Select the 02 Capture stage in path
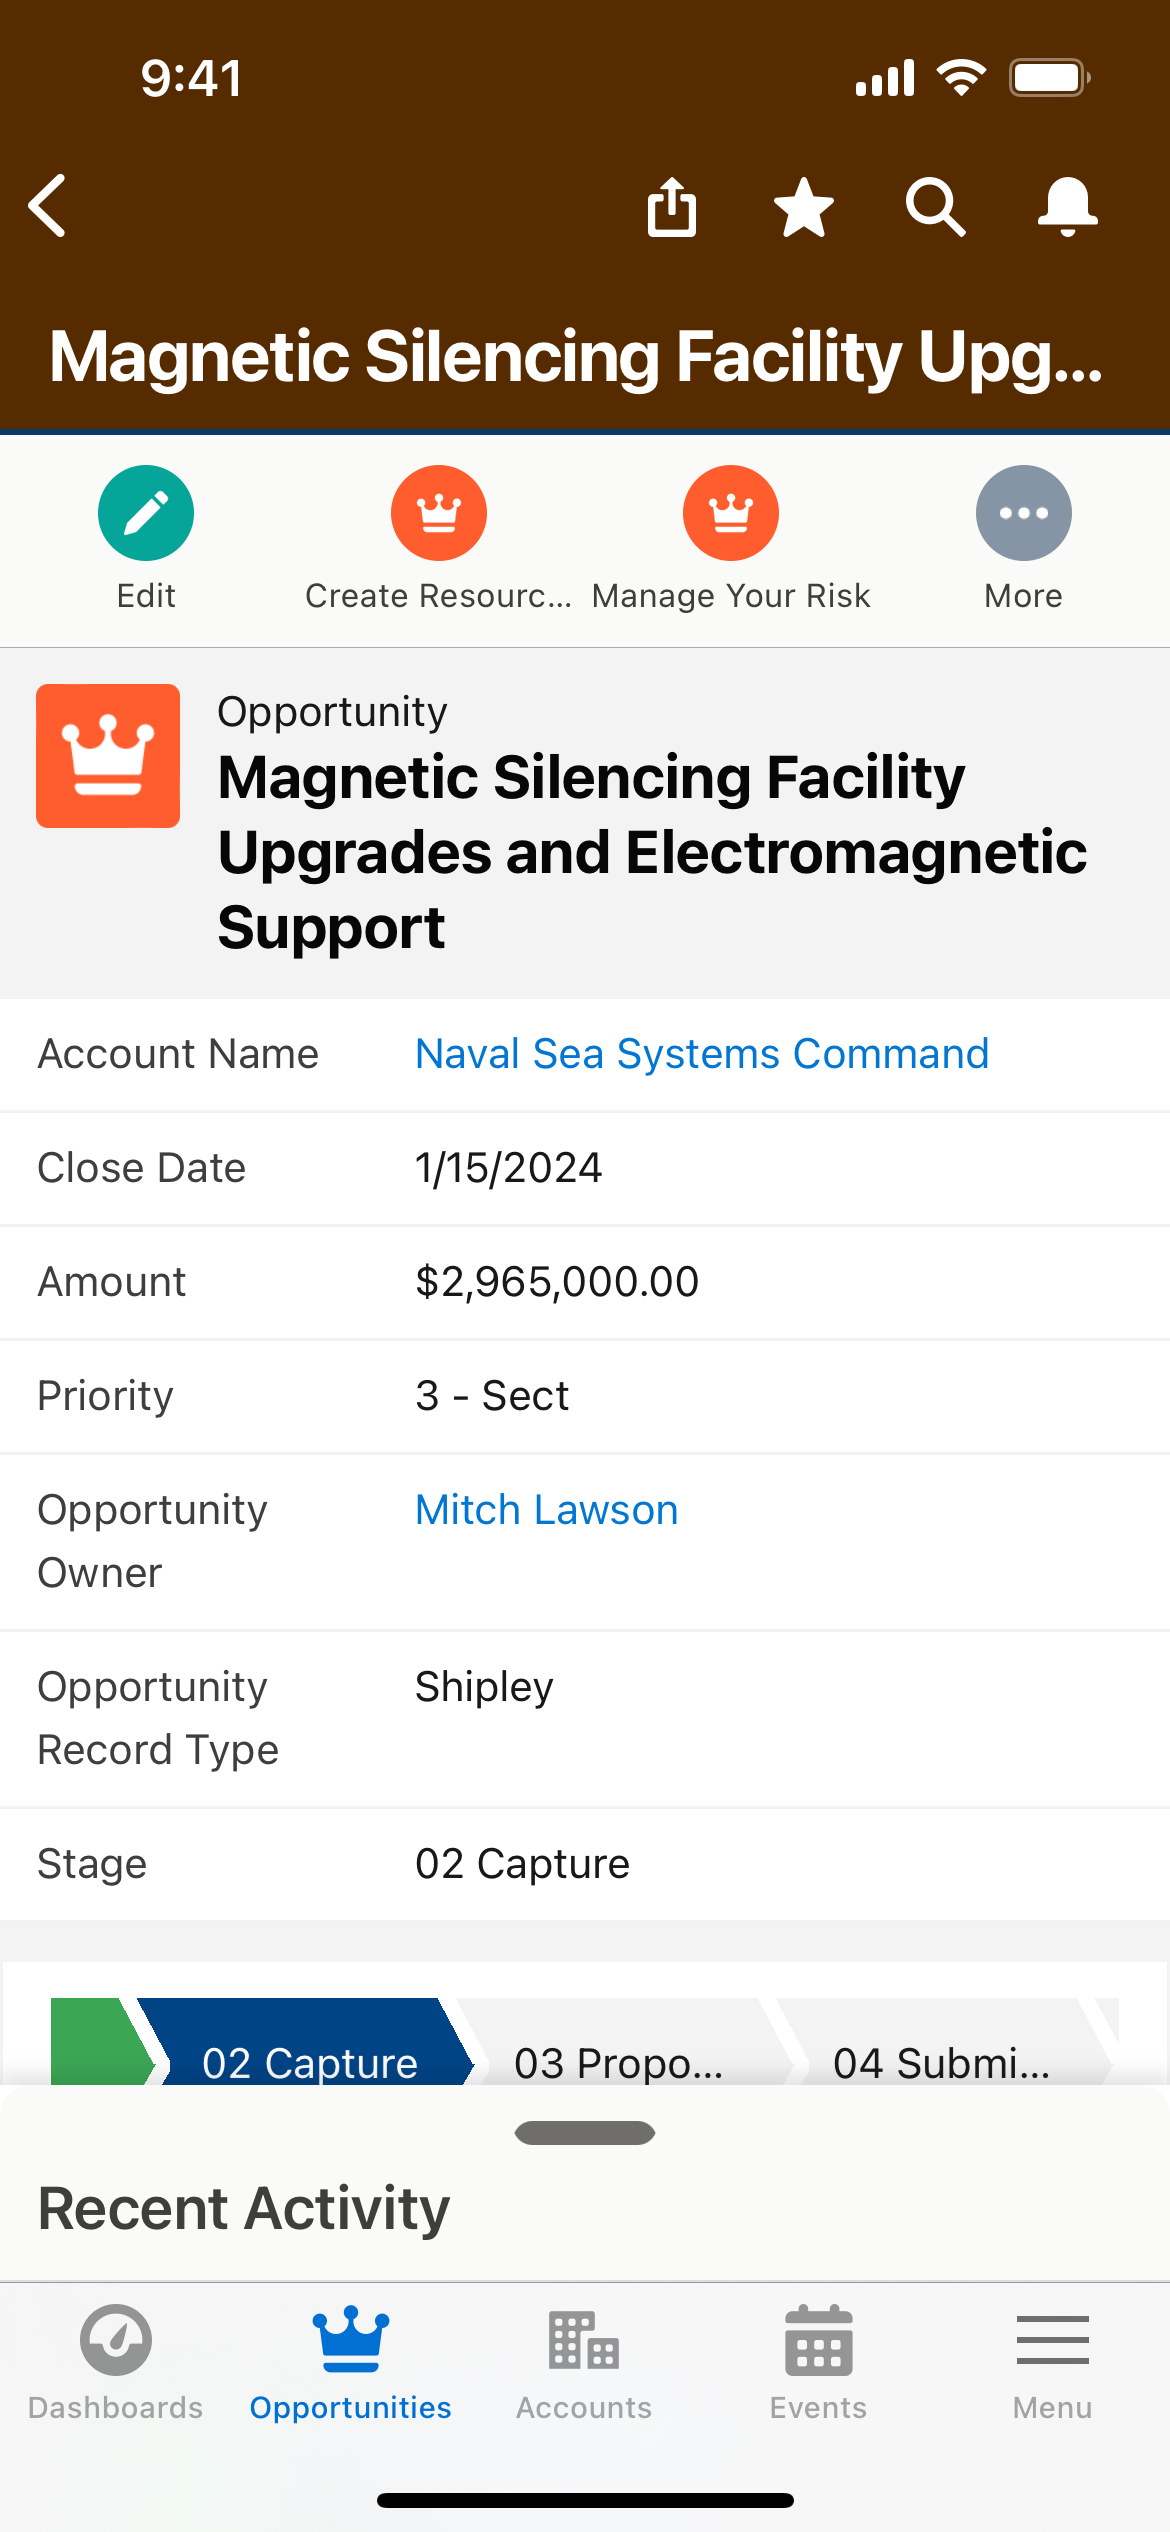This screenshot has height=2532, width=1170. tap(308, 2050)
